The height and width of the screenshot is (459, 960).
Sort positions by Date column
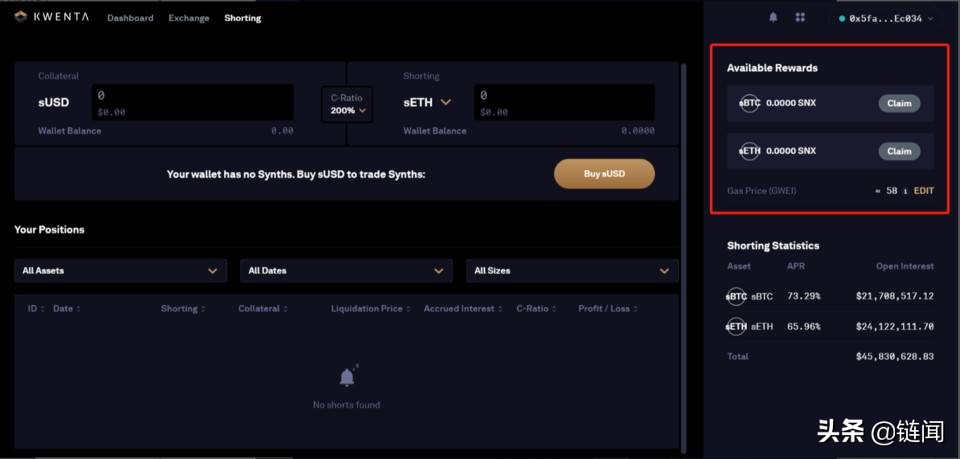coord(67,308)
